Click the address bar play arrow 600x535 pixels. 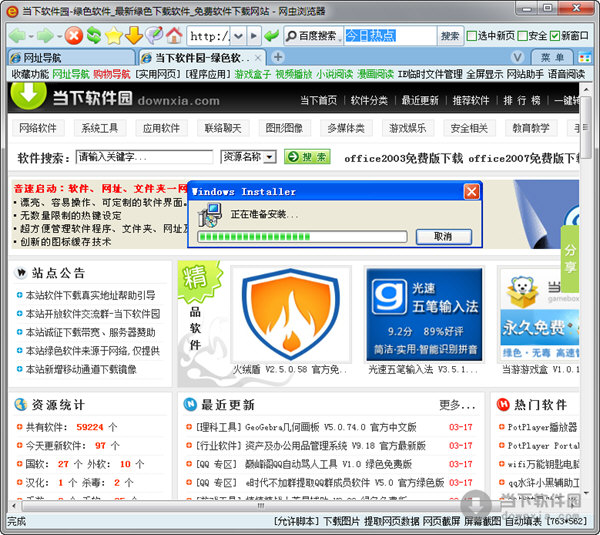point(254,36)
